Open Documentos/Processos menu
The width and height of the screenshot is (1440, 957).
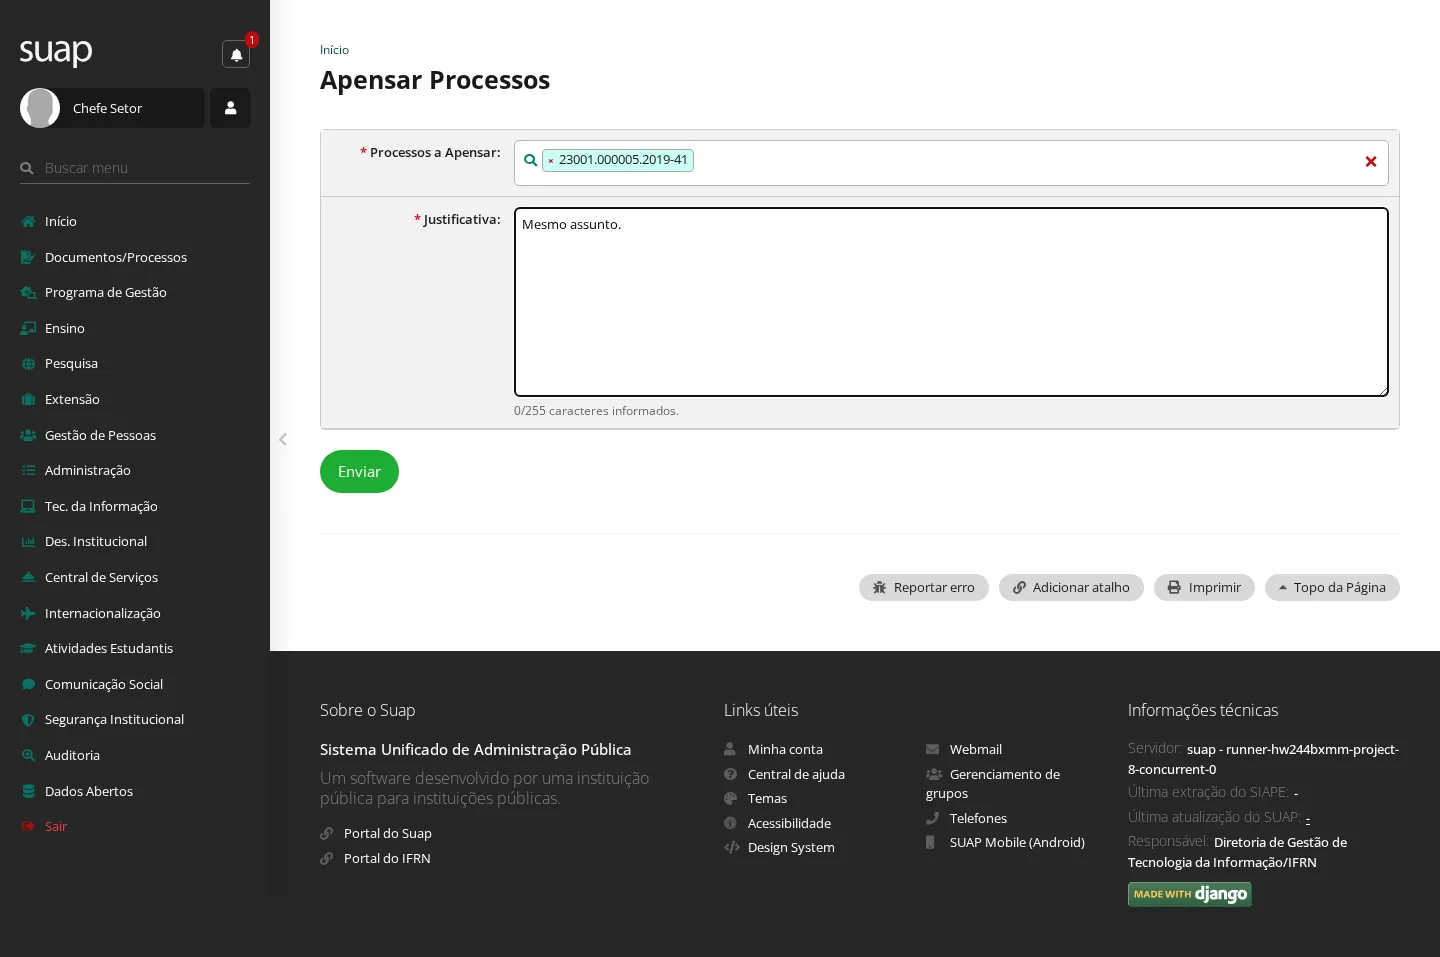[x=116, y=257]
